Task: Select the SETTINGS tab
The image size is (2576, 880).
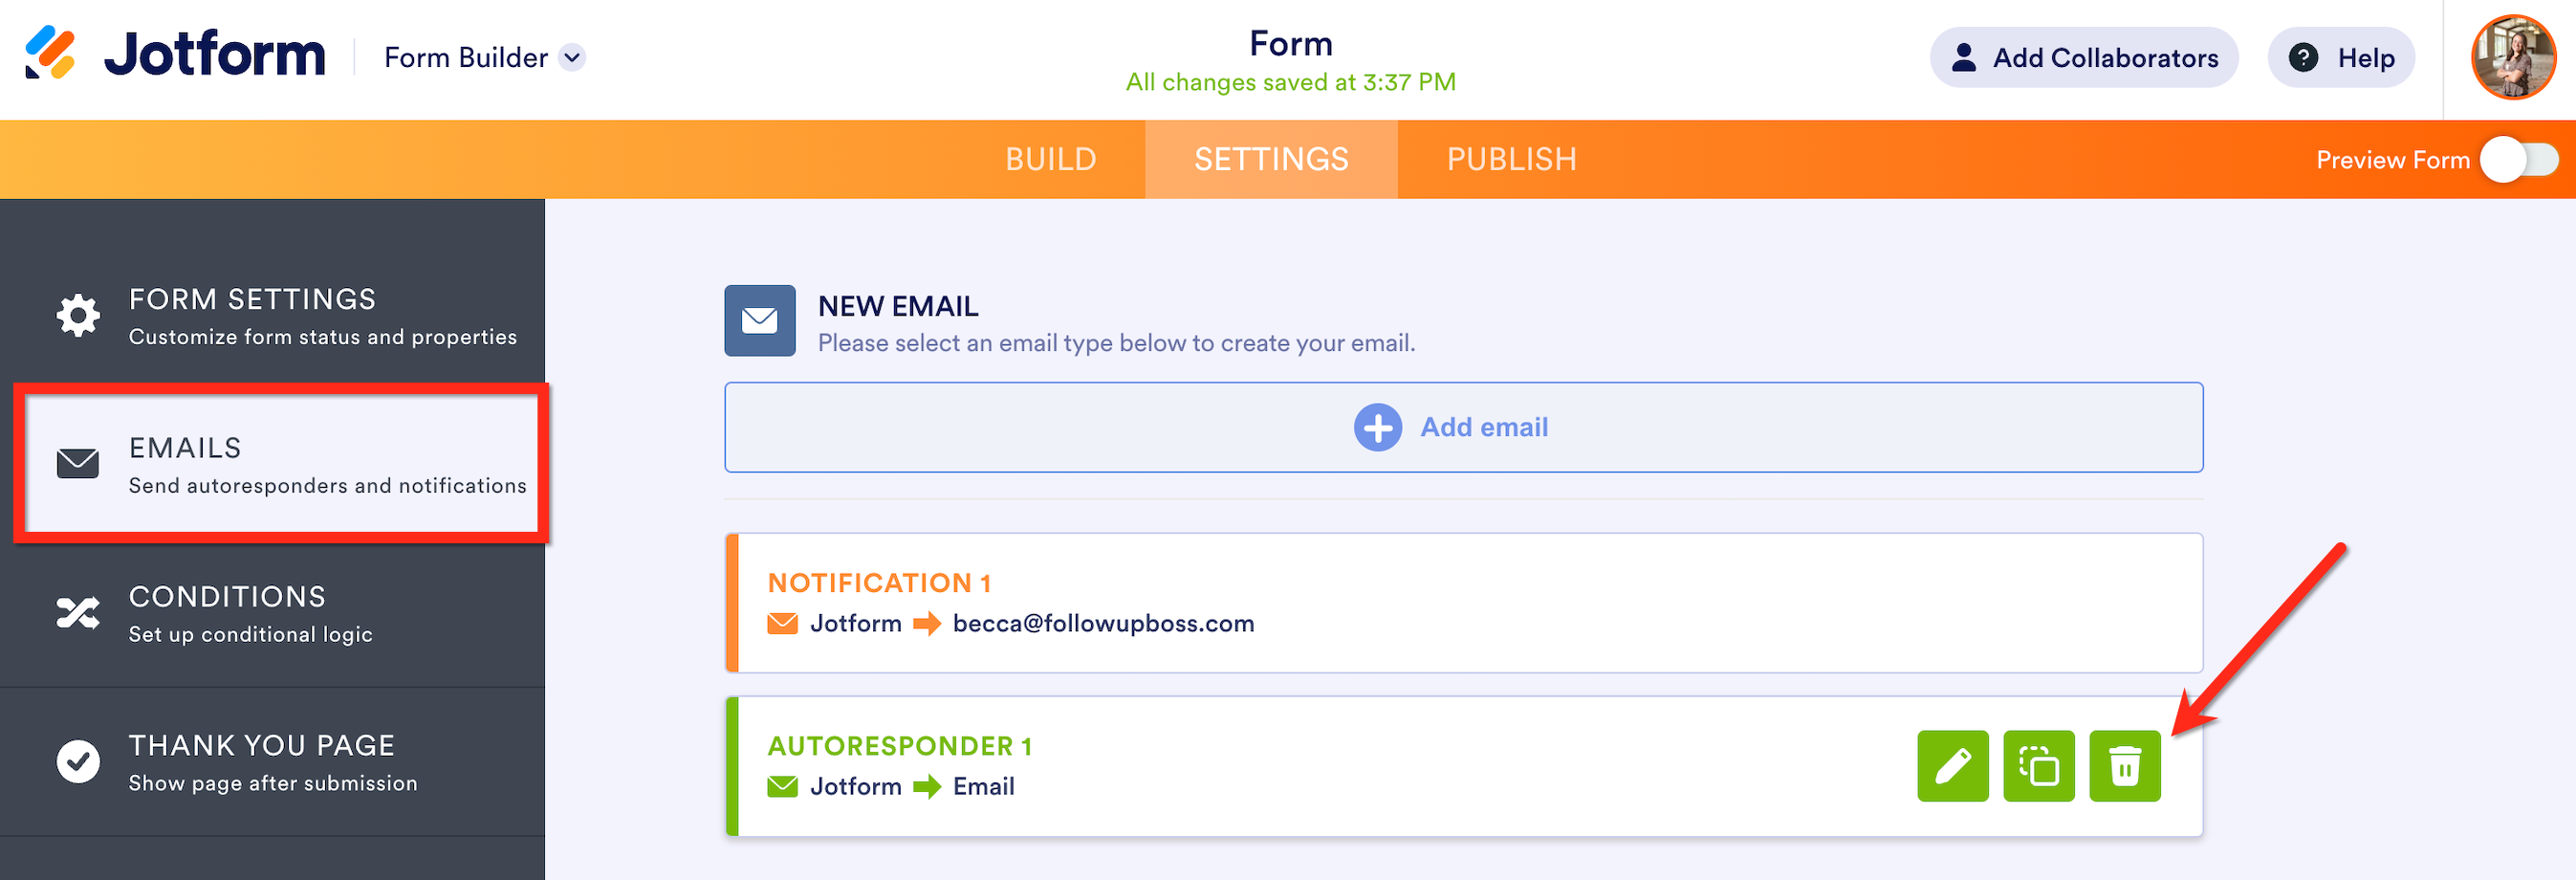Action: click(x=1271, y=160)
